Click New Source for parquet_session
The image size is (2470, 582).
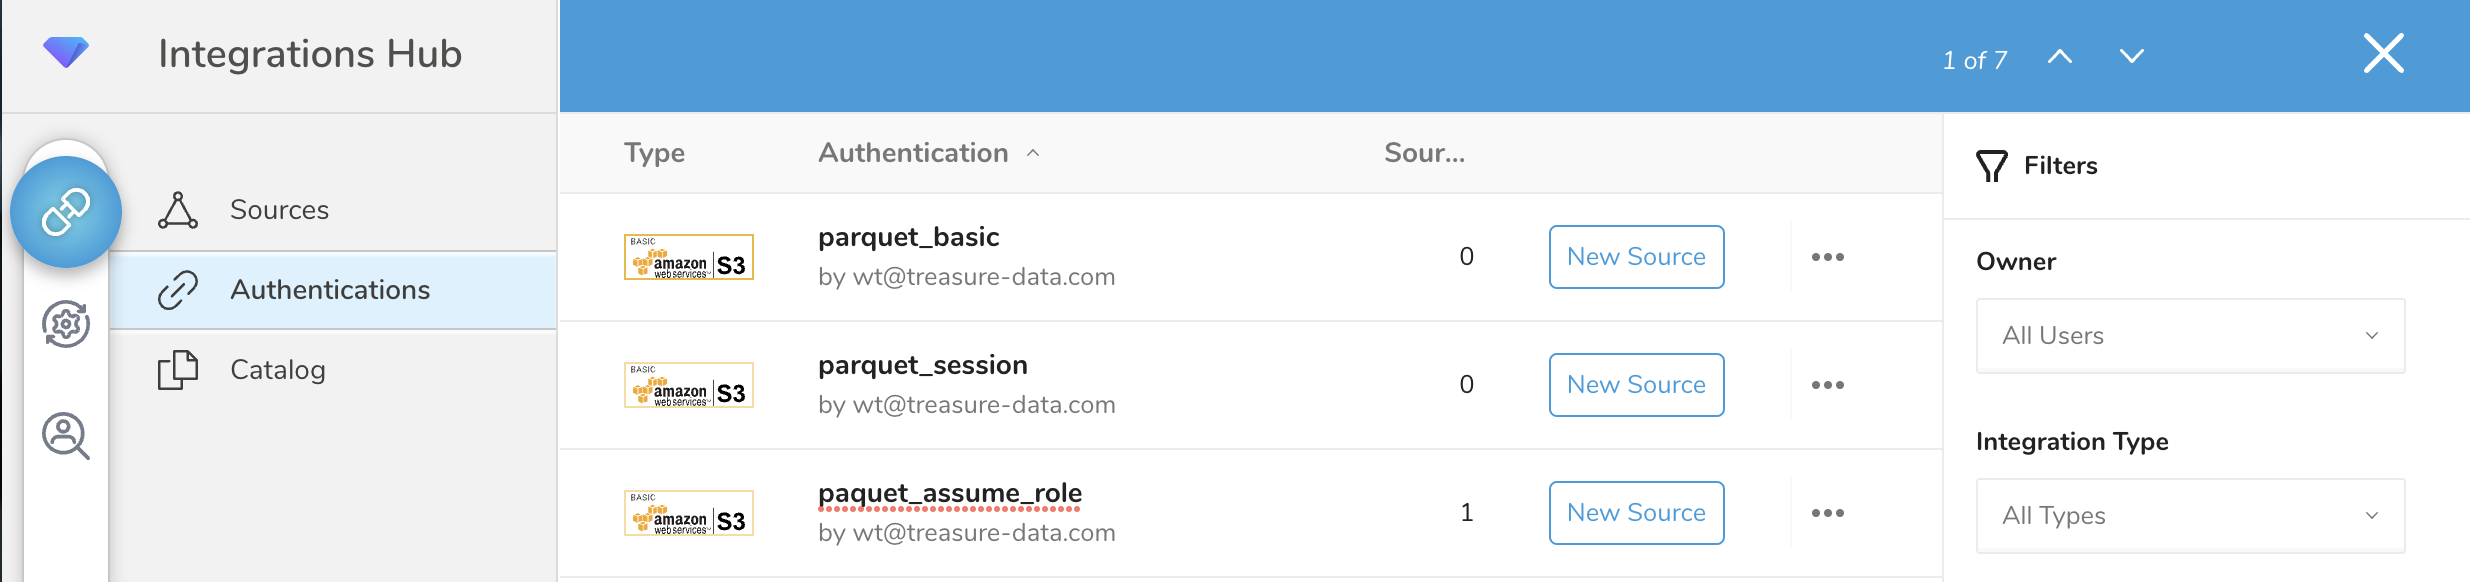(x=1636, y=385)
